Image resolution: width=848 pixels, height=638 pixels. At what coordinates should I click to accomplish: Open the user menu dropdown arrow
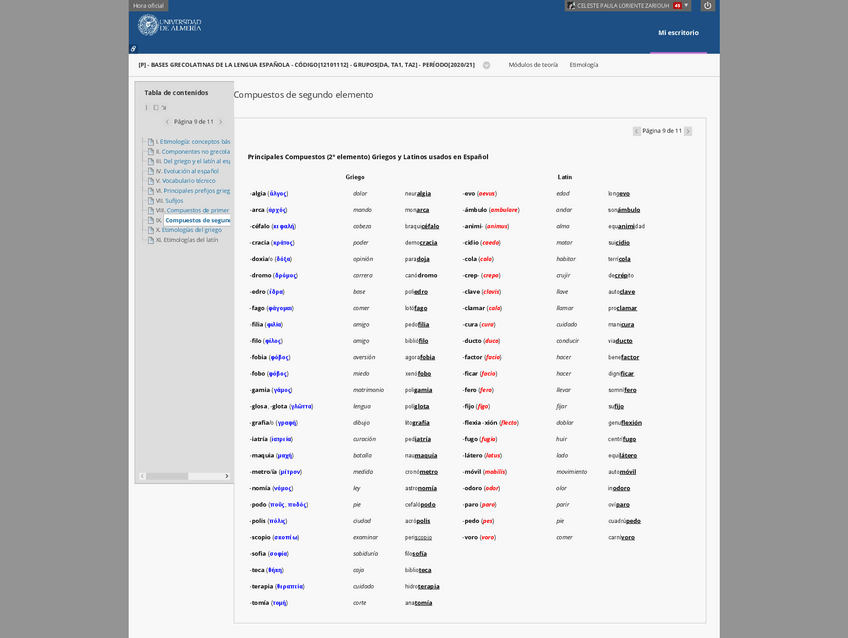point(686,5)
